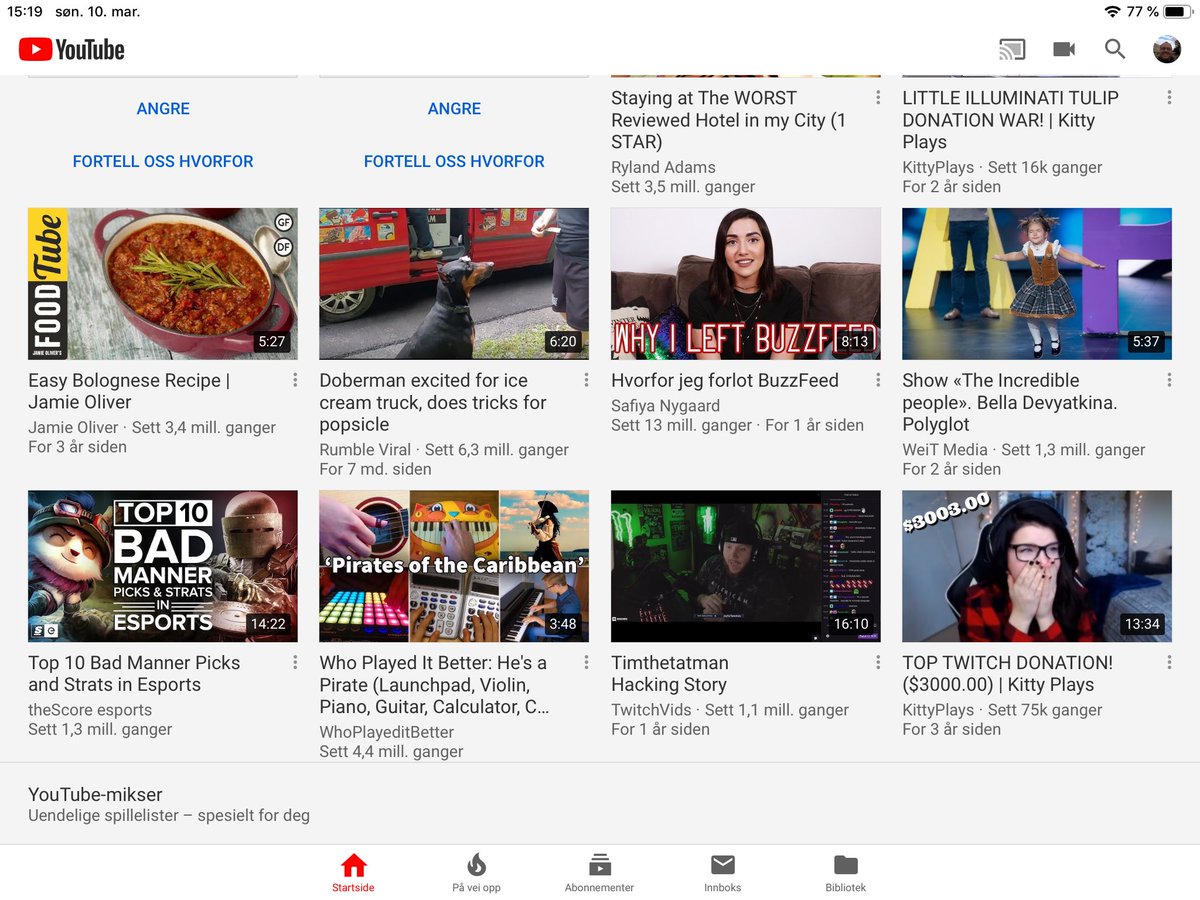Play the Why I Left BuzzFeed thumbnail
The height and width of the screenshot is (900, 1200).
pos(746,284)
